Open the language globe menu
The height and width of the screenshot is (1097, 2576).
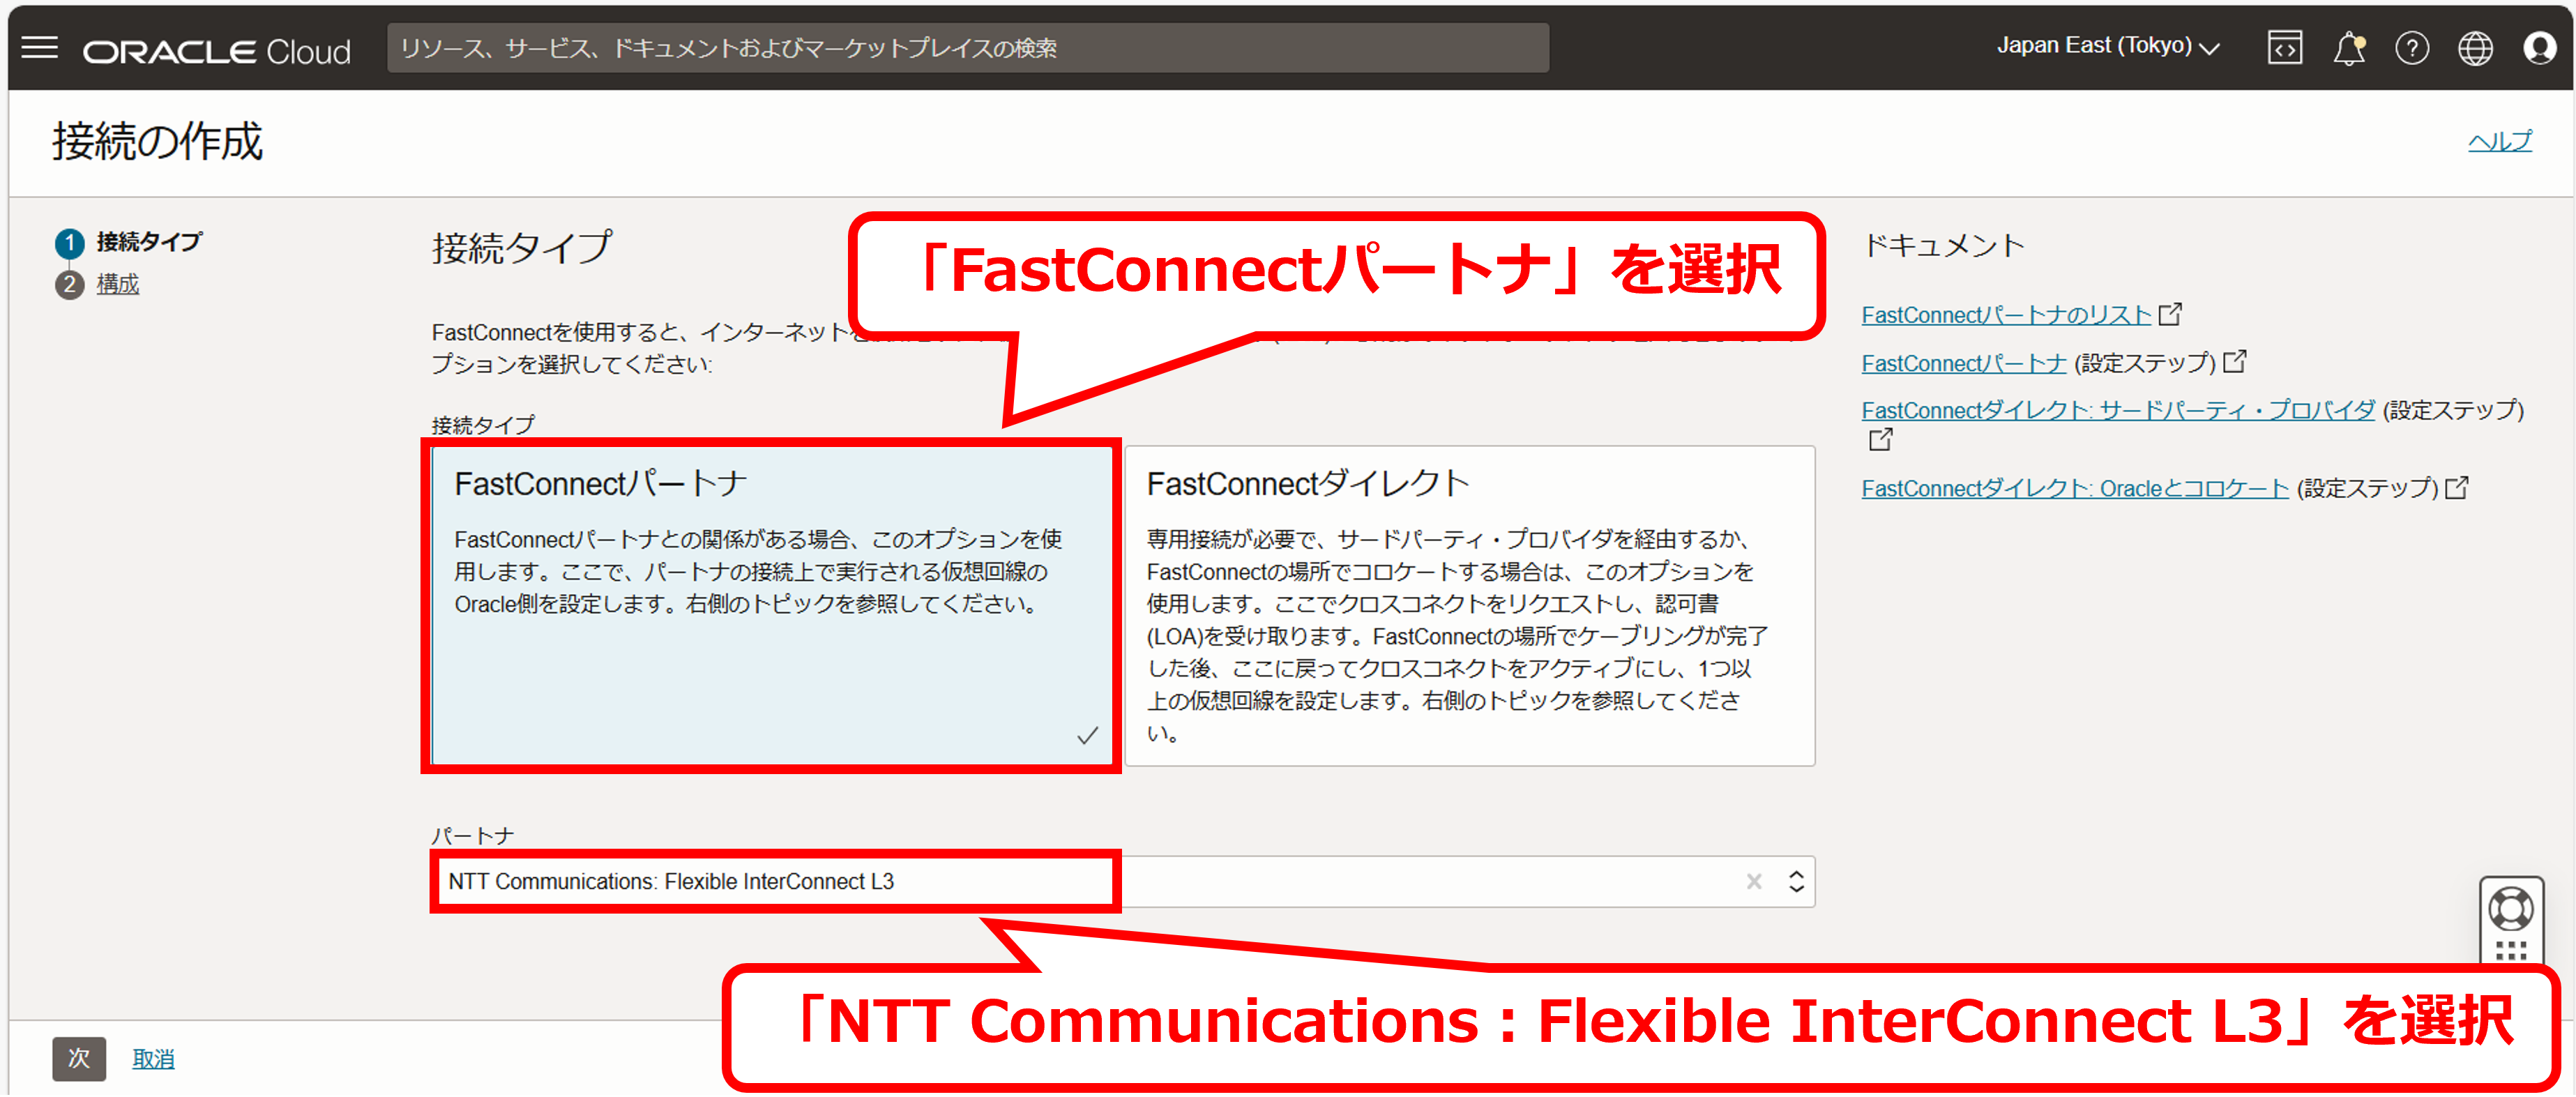pyautogui.click(x=2476, y=48)
